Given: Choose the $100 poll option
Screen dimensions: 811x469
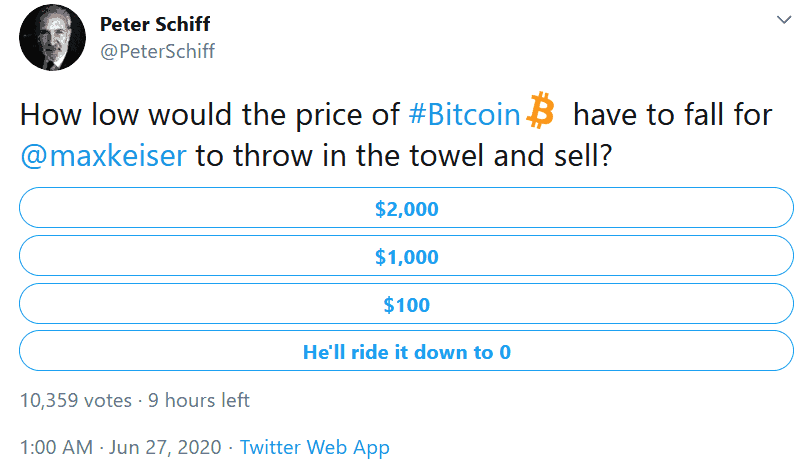Looking at the screenshot, I should (x=407, y=304).
